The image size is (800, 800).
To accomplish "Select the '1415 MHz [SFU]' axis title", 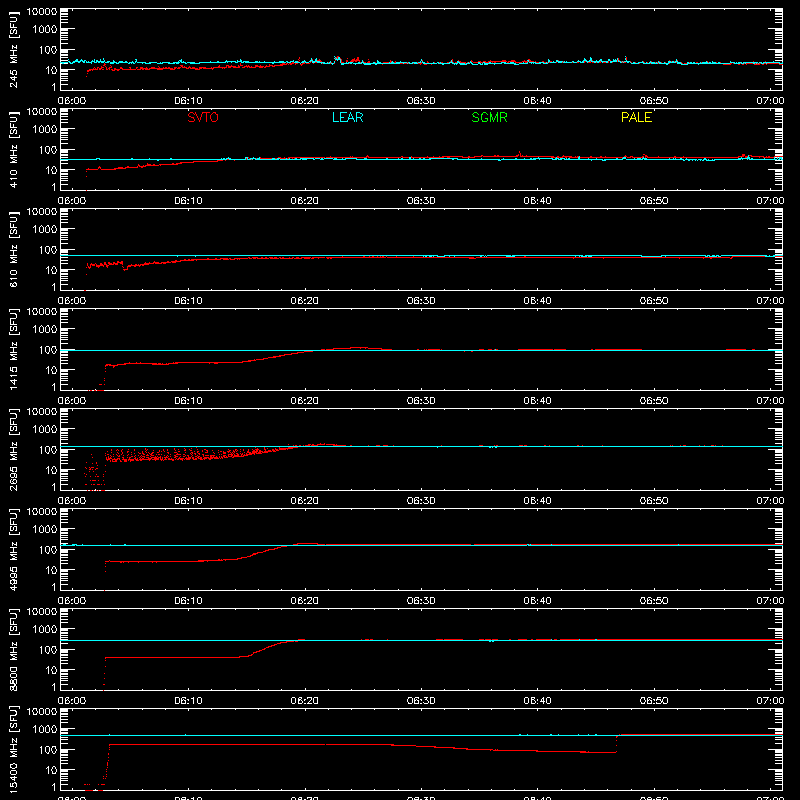I will pos(14,349).
